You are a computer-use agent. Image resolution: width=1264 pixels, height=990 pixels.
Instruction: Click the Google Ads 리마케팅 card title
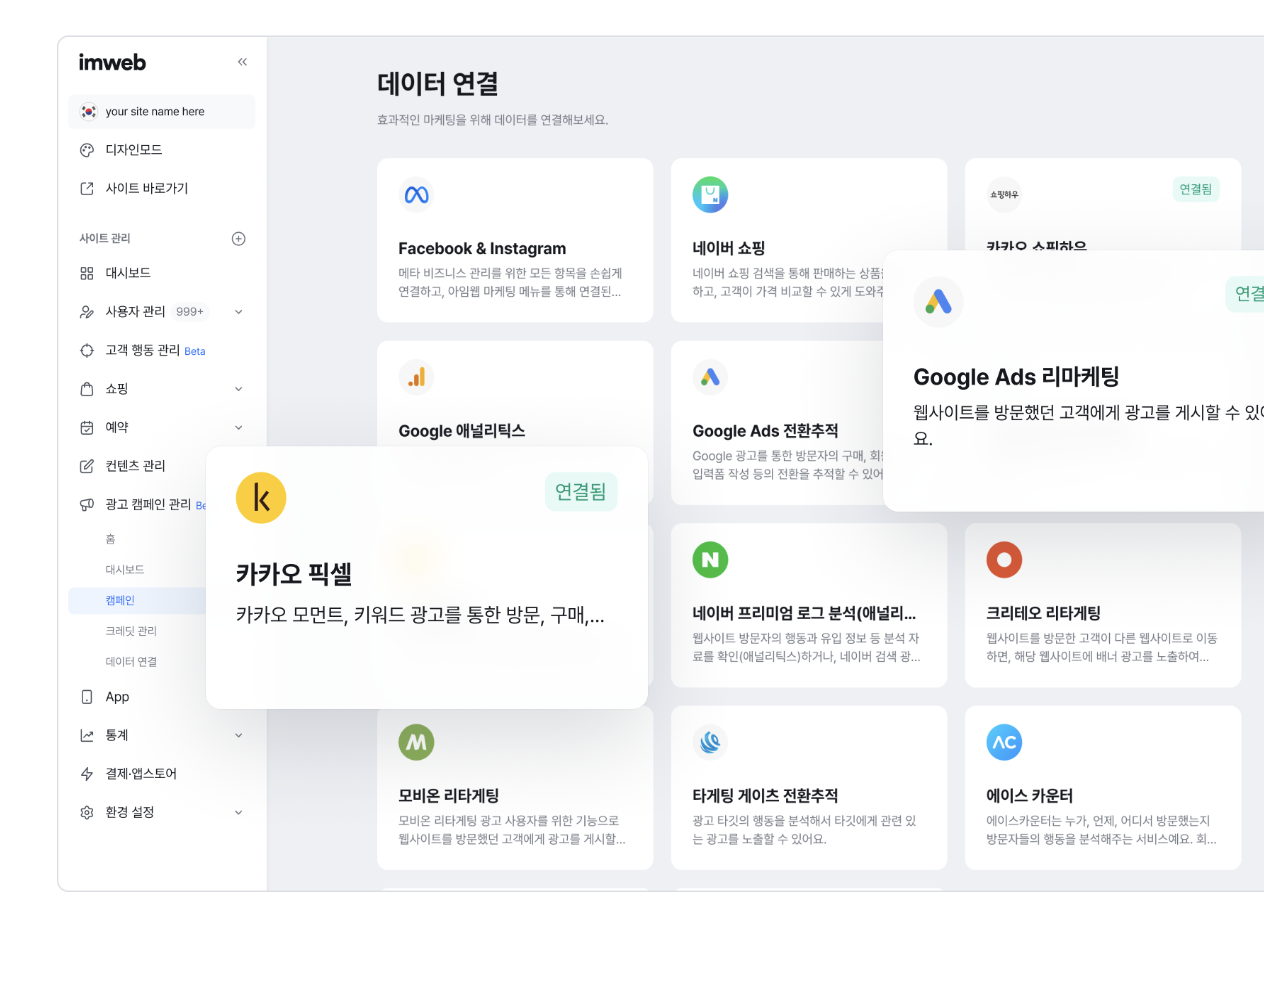tap(1016, 377)
